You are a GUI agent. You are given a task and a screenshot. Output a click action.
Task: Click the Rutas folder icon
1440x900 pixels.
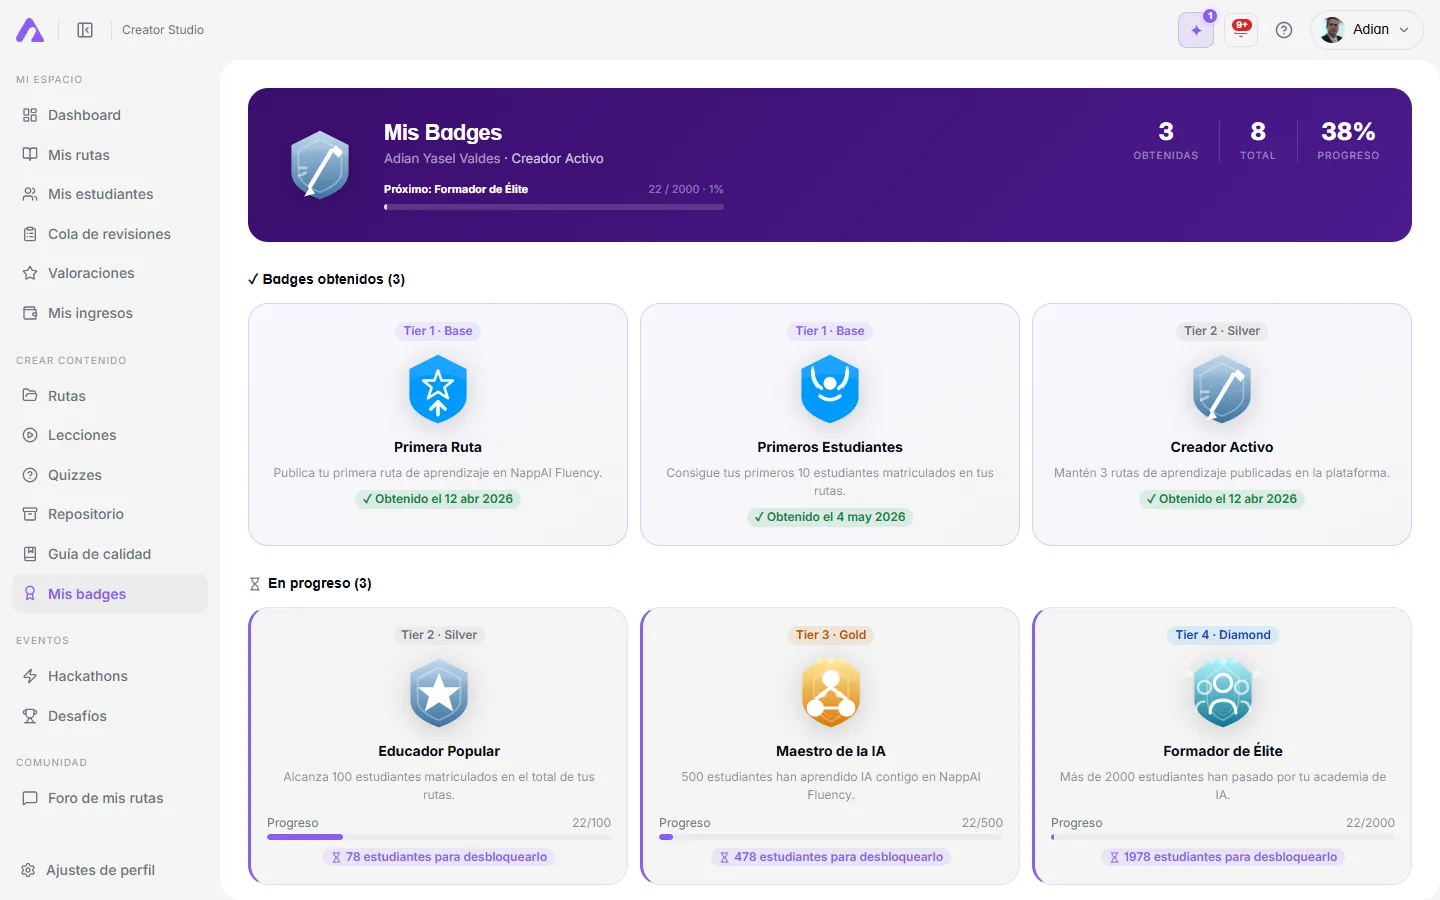pyautogui.click(x=30, y=396)
